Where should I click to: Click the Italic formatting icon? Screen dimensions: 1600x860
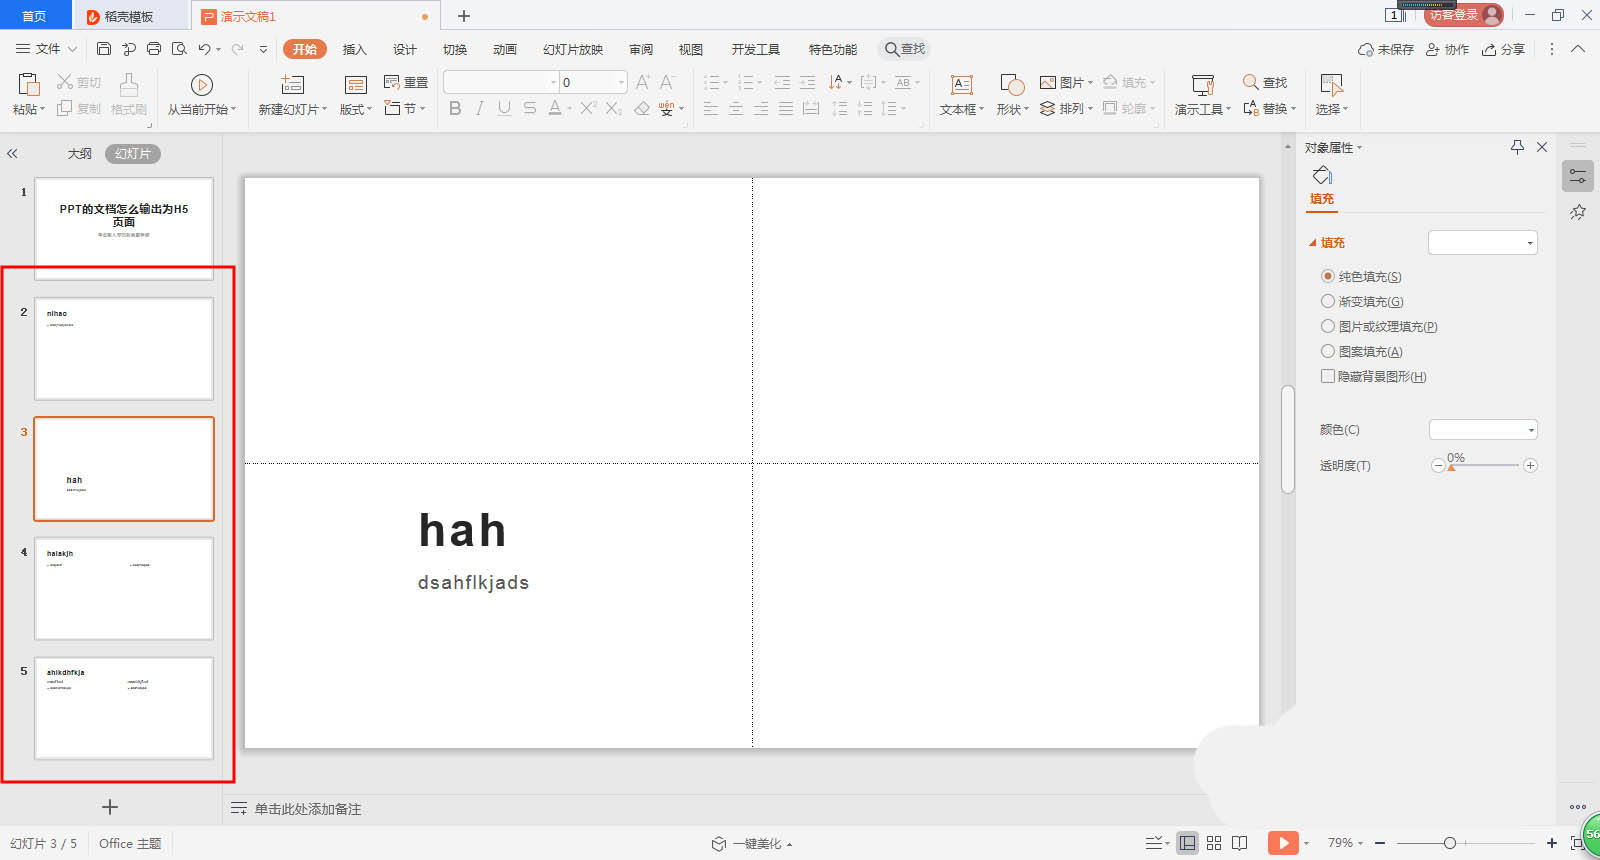pyautogui.click(x=480, y=108)
